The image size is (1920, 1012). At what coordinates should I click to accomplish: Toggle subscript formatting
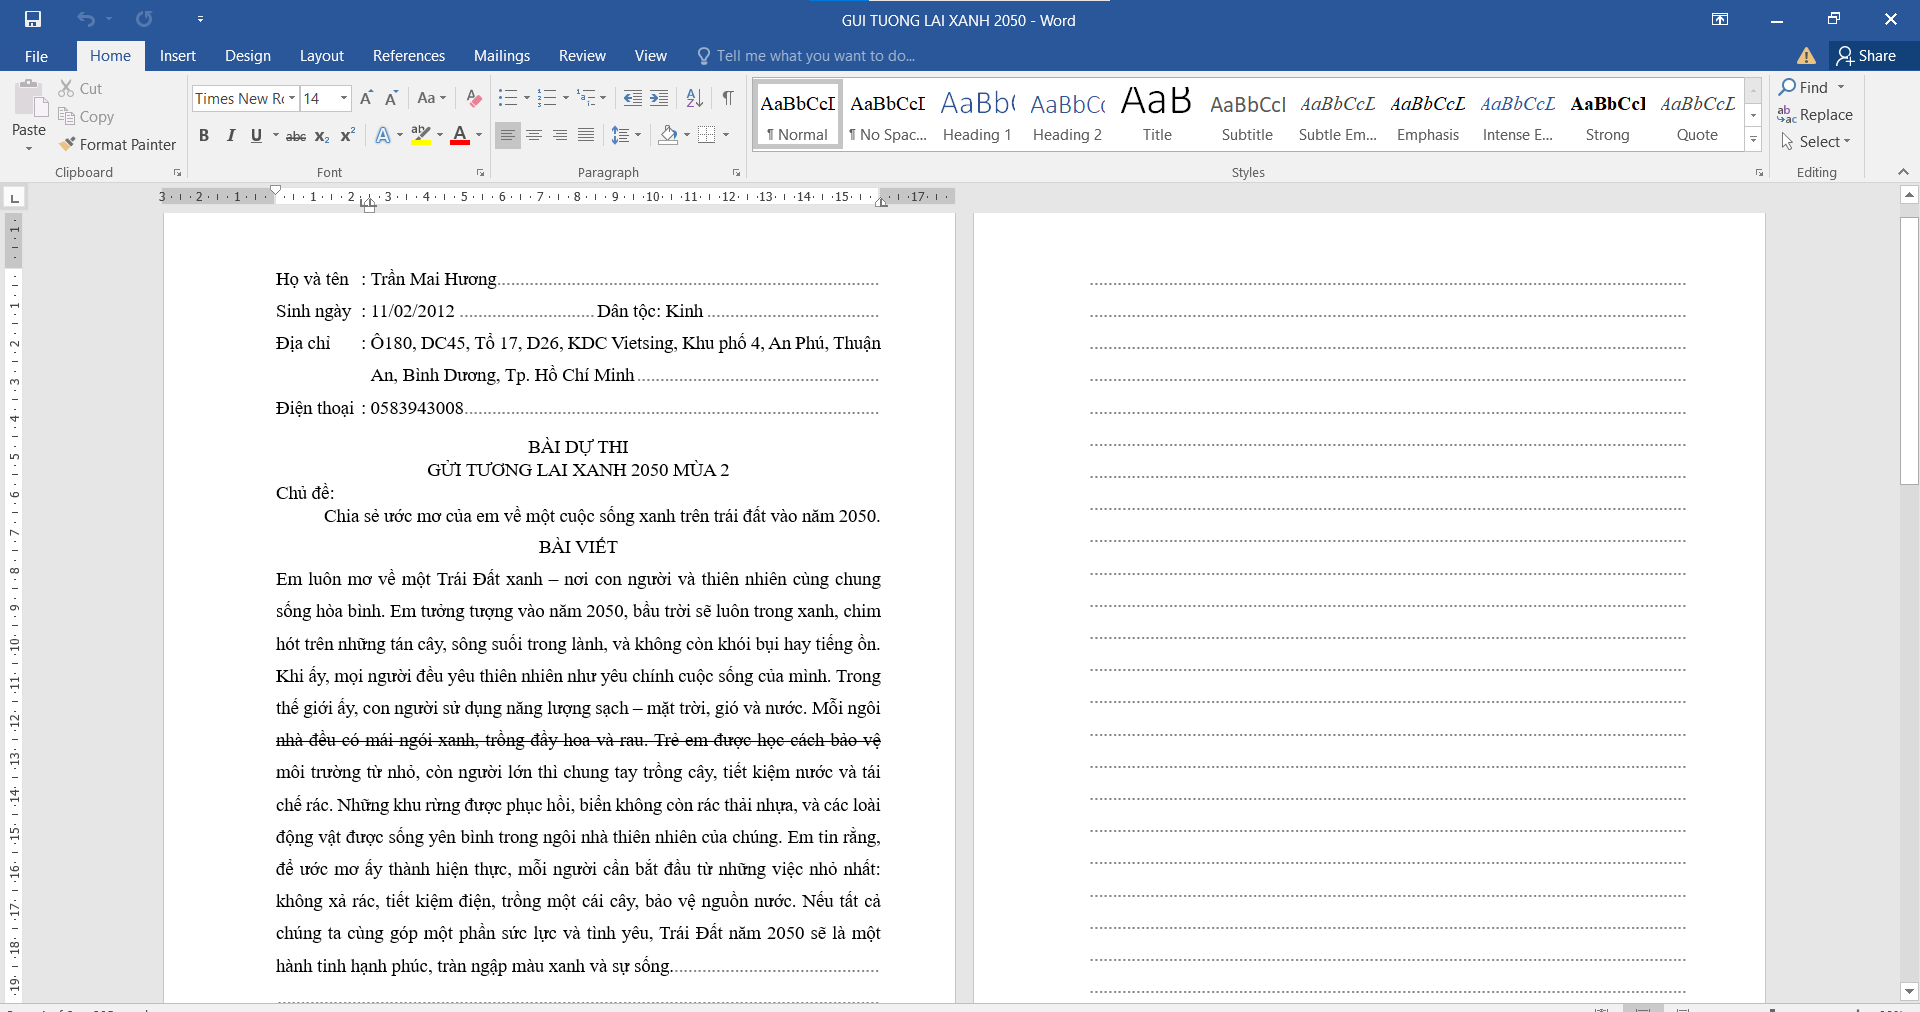coord(322,135)
